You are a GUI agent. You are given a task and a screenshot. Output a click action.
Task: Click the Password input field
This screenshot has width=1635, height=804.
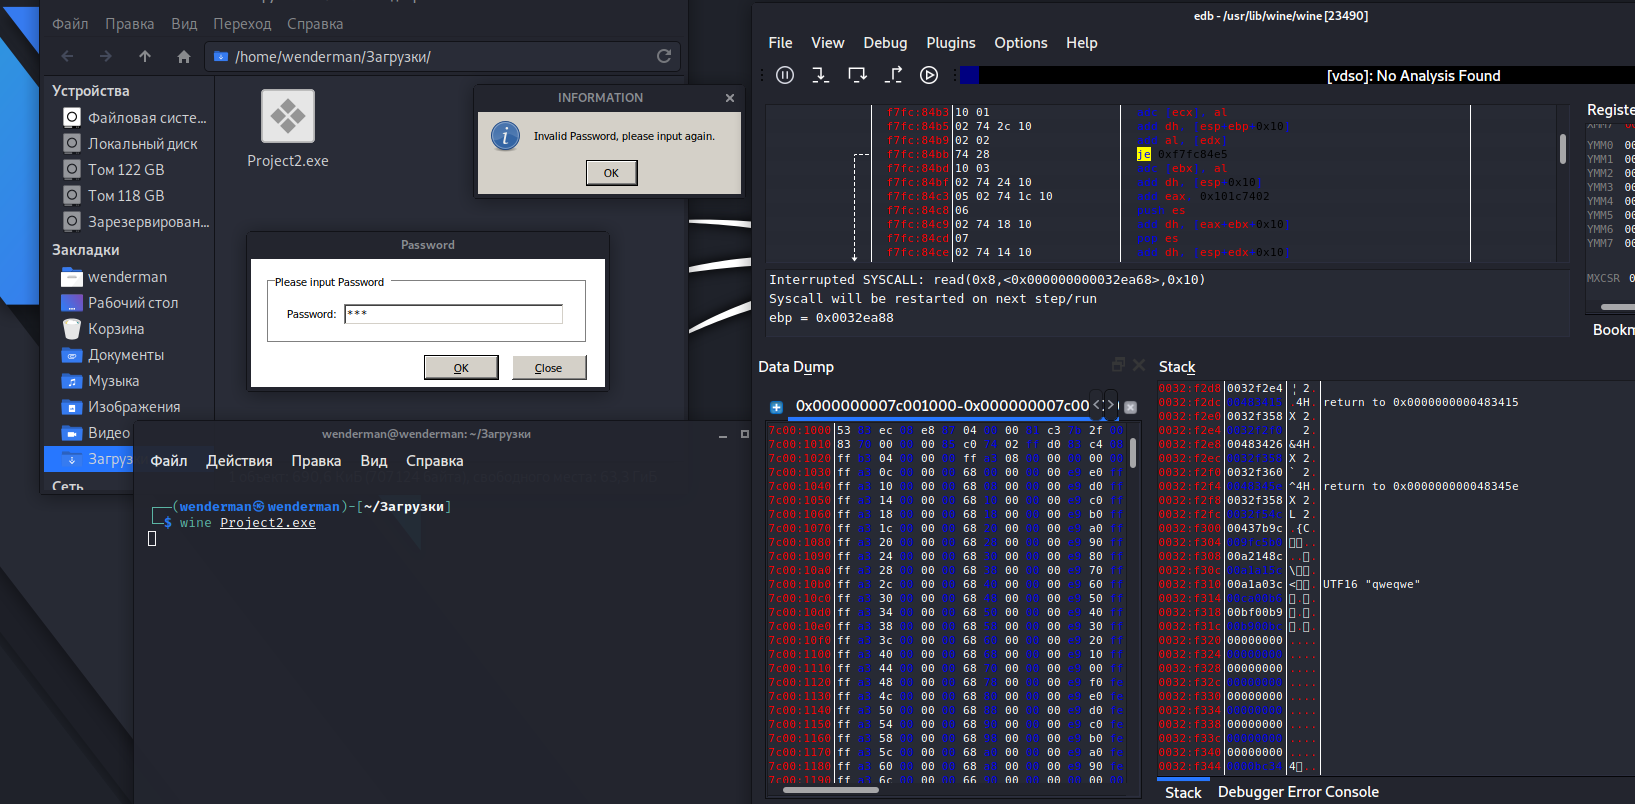tap(453, 314)
